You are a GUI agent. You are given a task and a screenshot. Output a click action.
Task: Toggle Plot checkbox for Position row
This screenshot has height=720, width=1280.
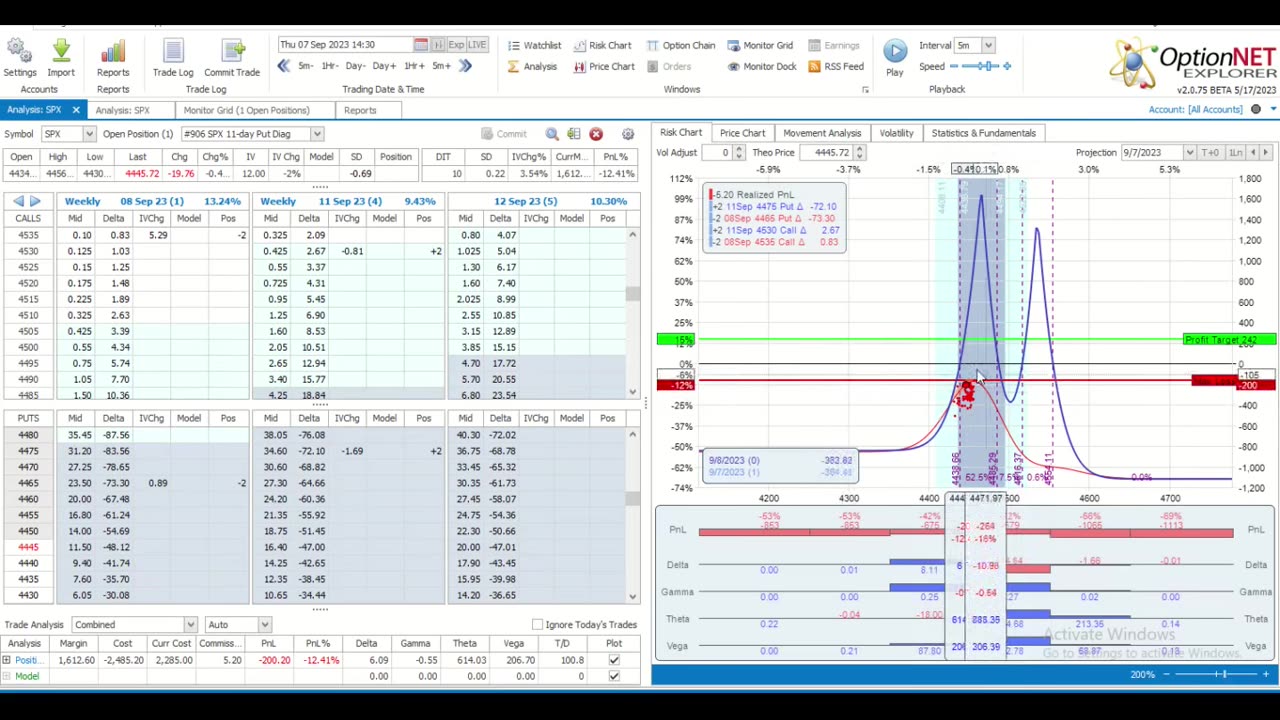pyautogui.click(x=614, y=660)
